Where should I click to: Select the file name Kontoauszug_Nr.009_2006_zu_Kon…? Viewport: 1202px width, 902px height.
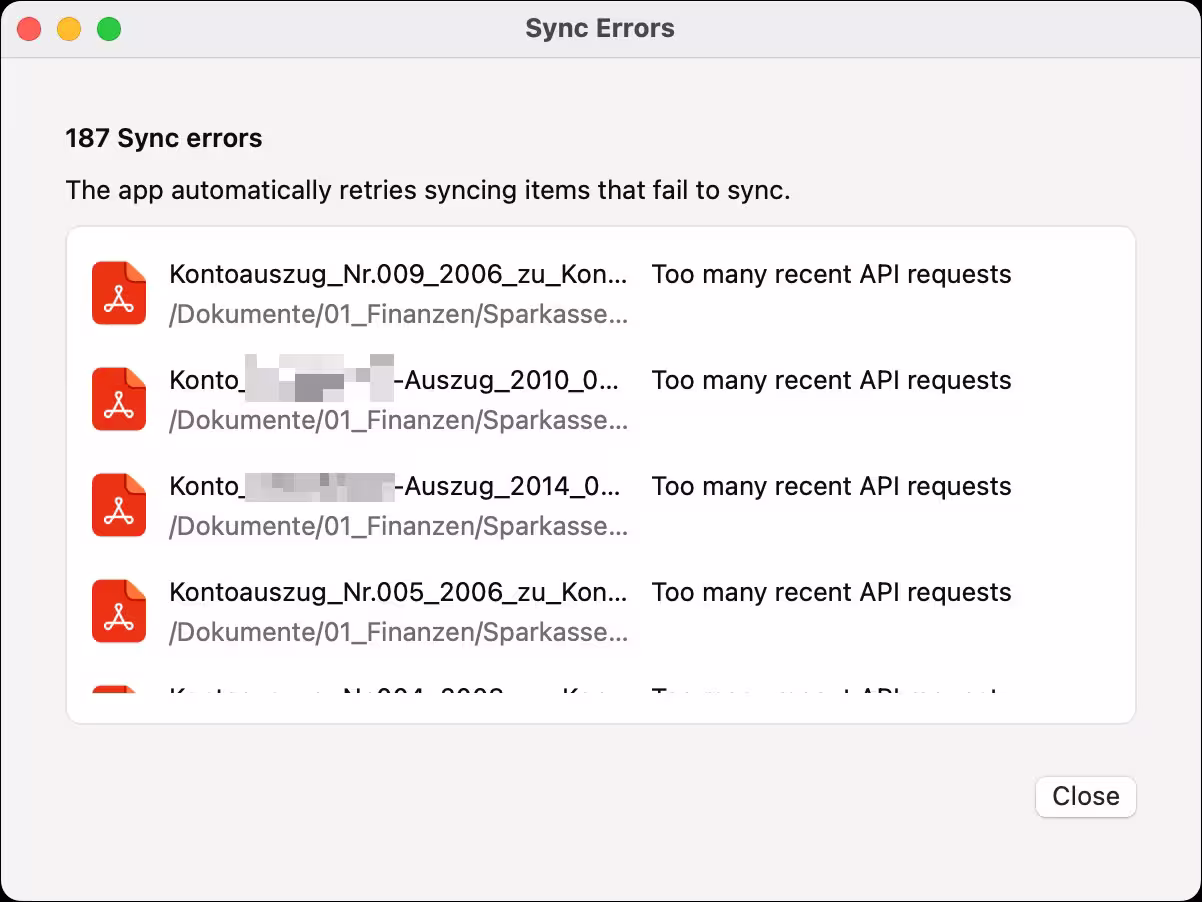(399, 275)
